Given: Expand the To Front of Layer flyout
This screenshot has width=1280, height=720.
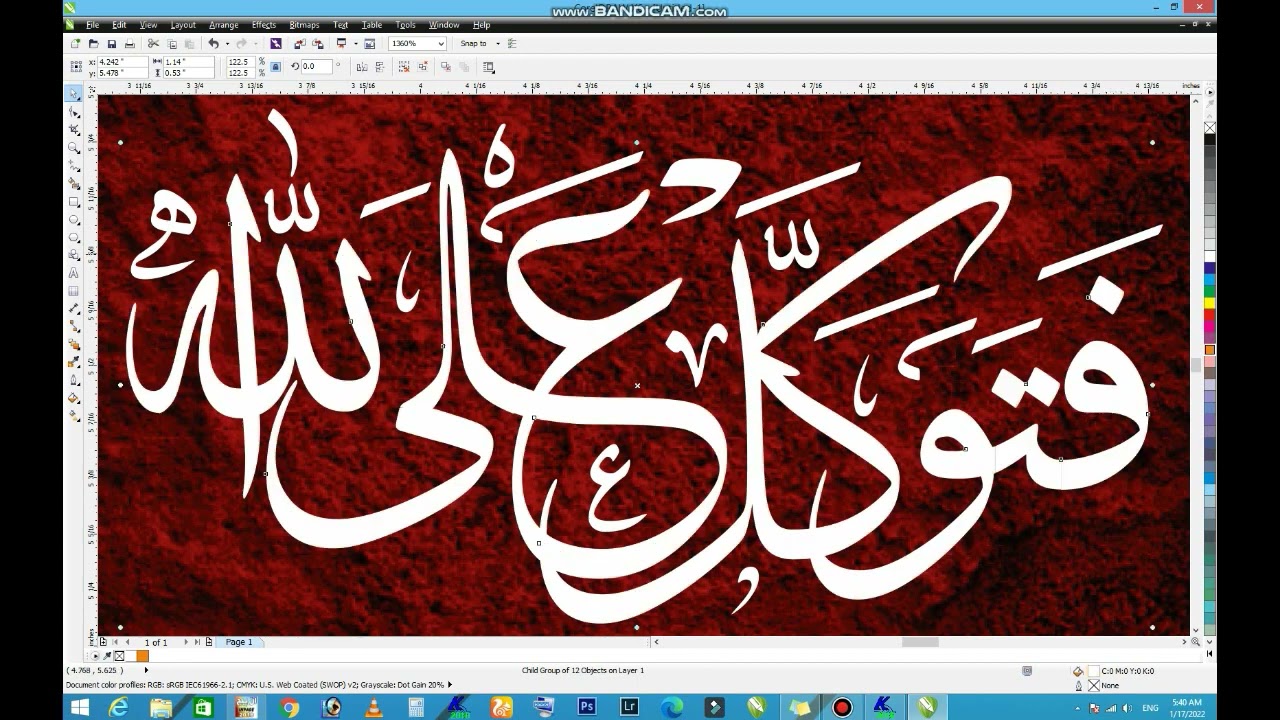Looking at the screenshot, I should click(x=488, y=67).
